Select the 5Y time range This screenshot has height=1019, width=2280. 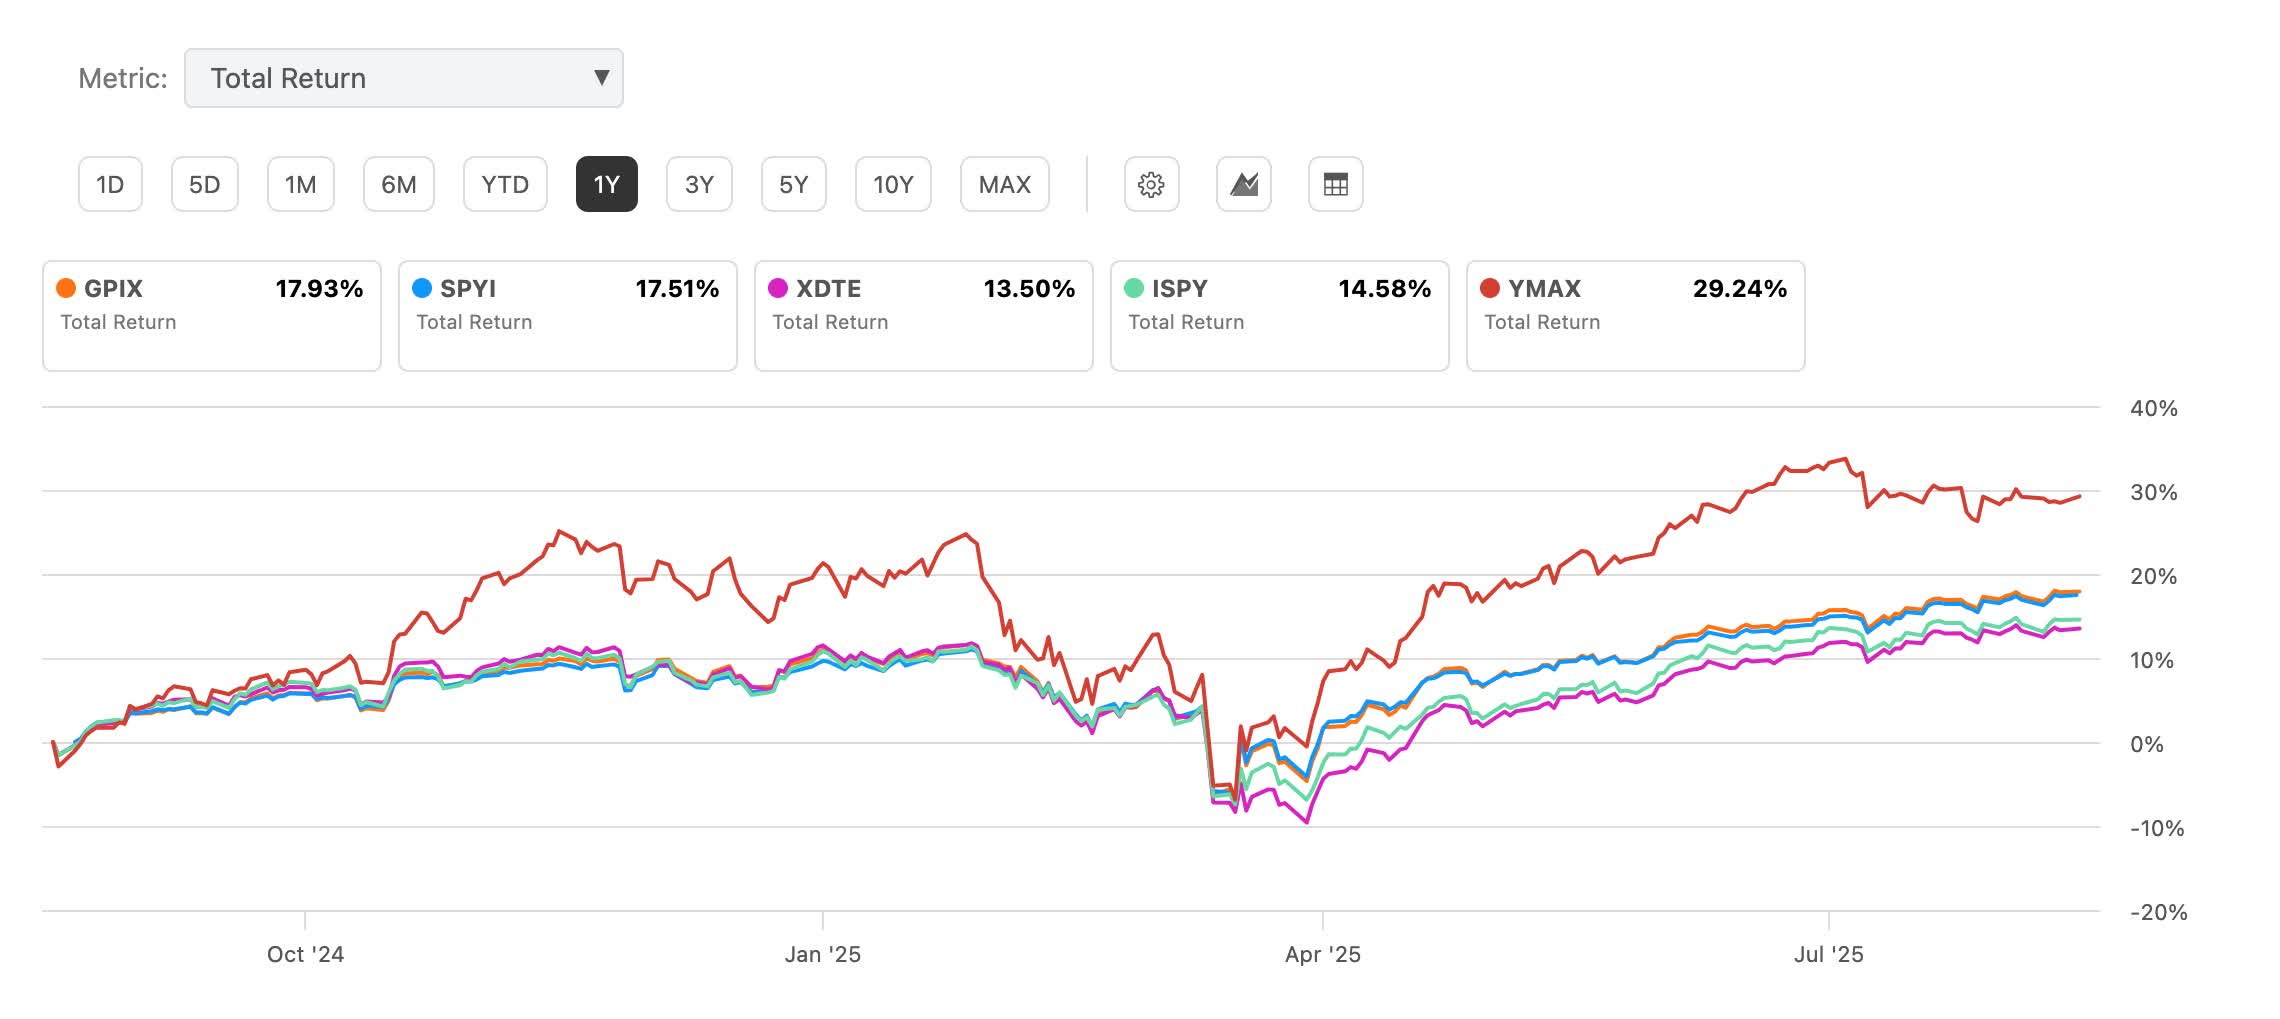(x=793, y=184)
